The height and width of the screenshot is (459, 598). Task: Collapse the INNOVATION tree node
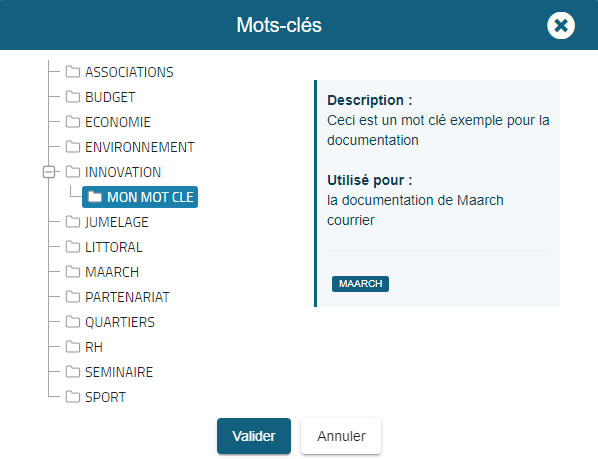[49, 172]
